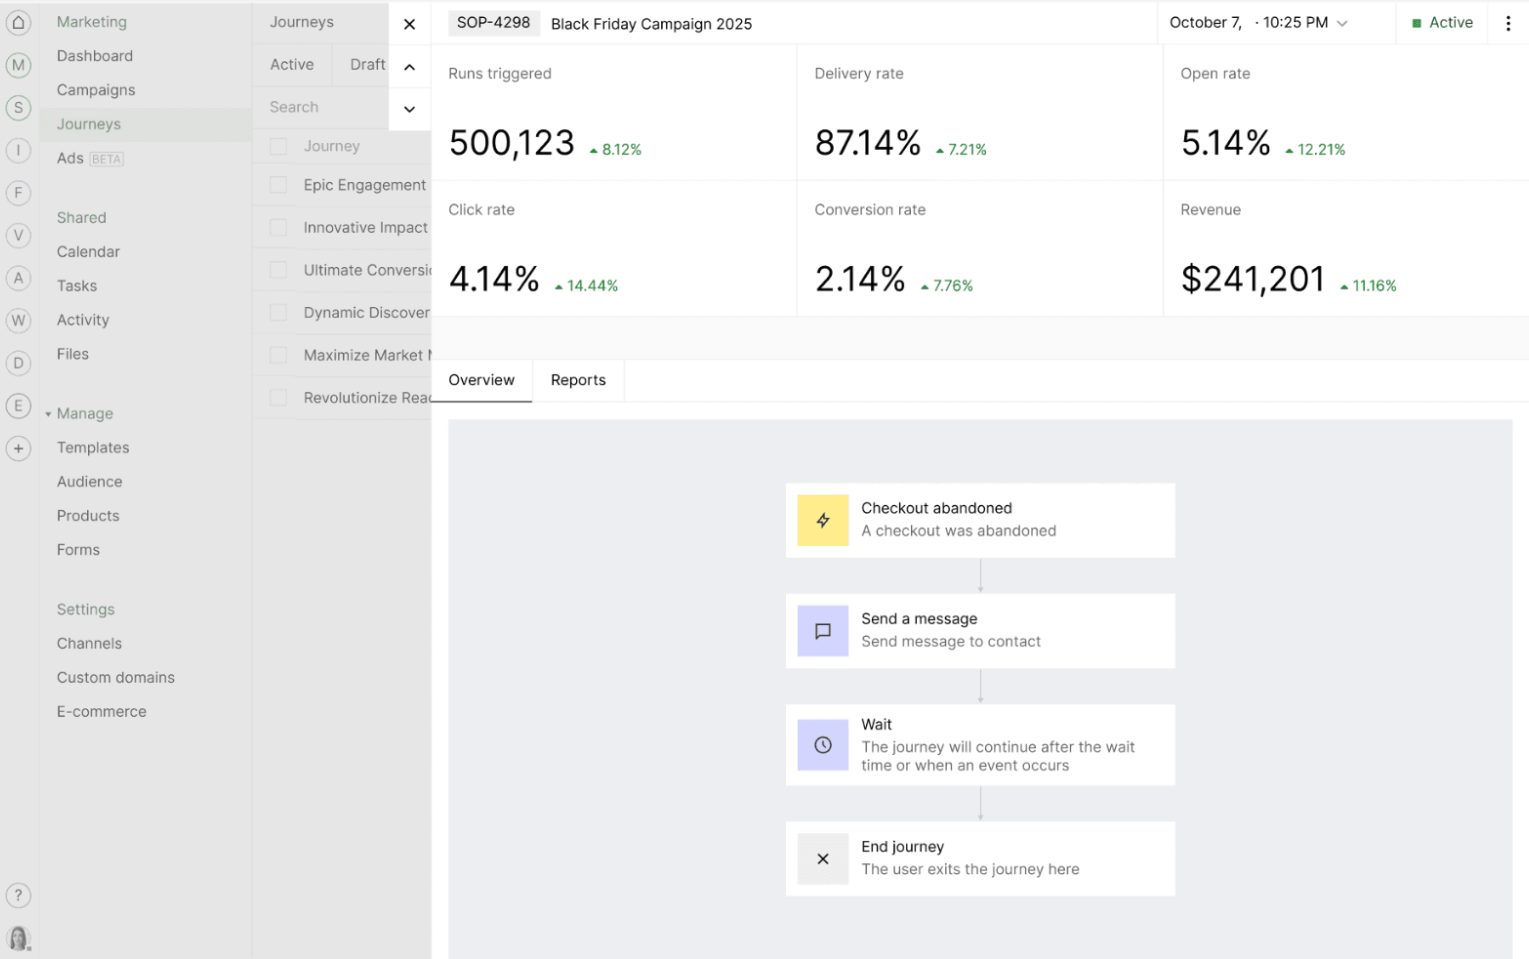Click the home icon in left rail

[x=18, y=22]
